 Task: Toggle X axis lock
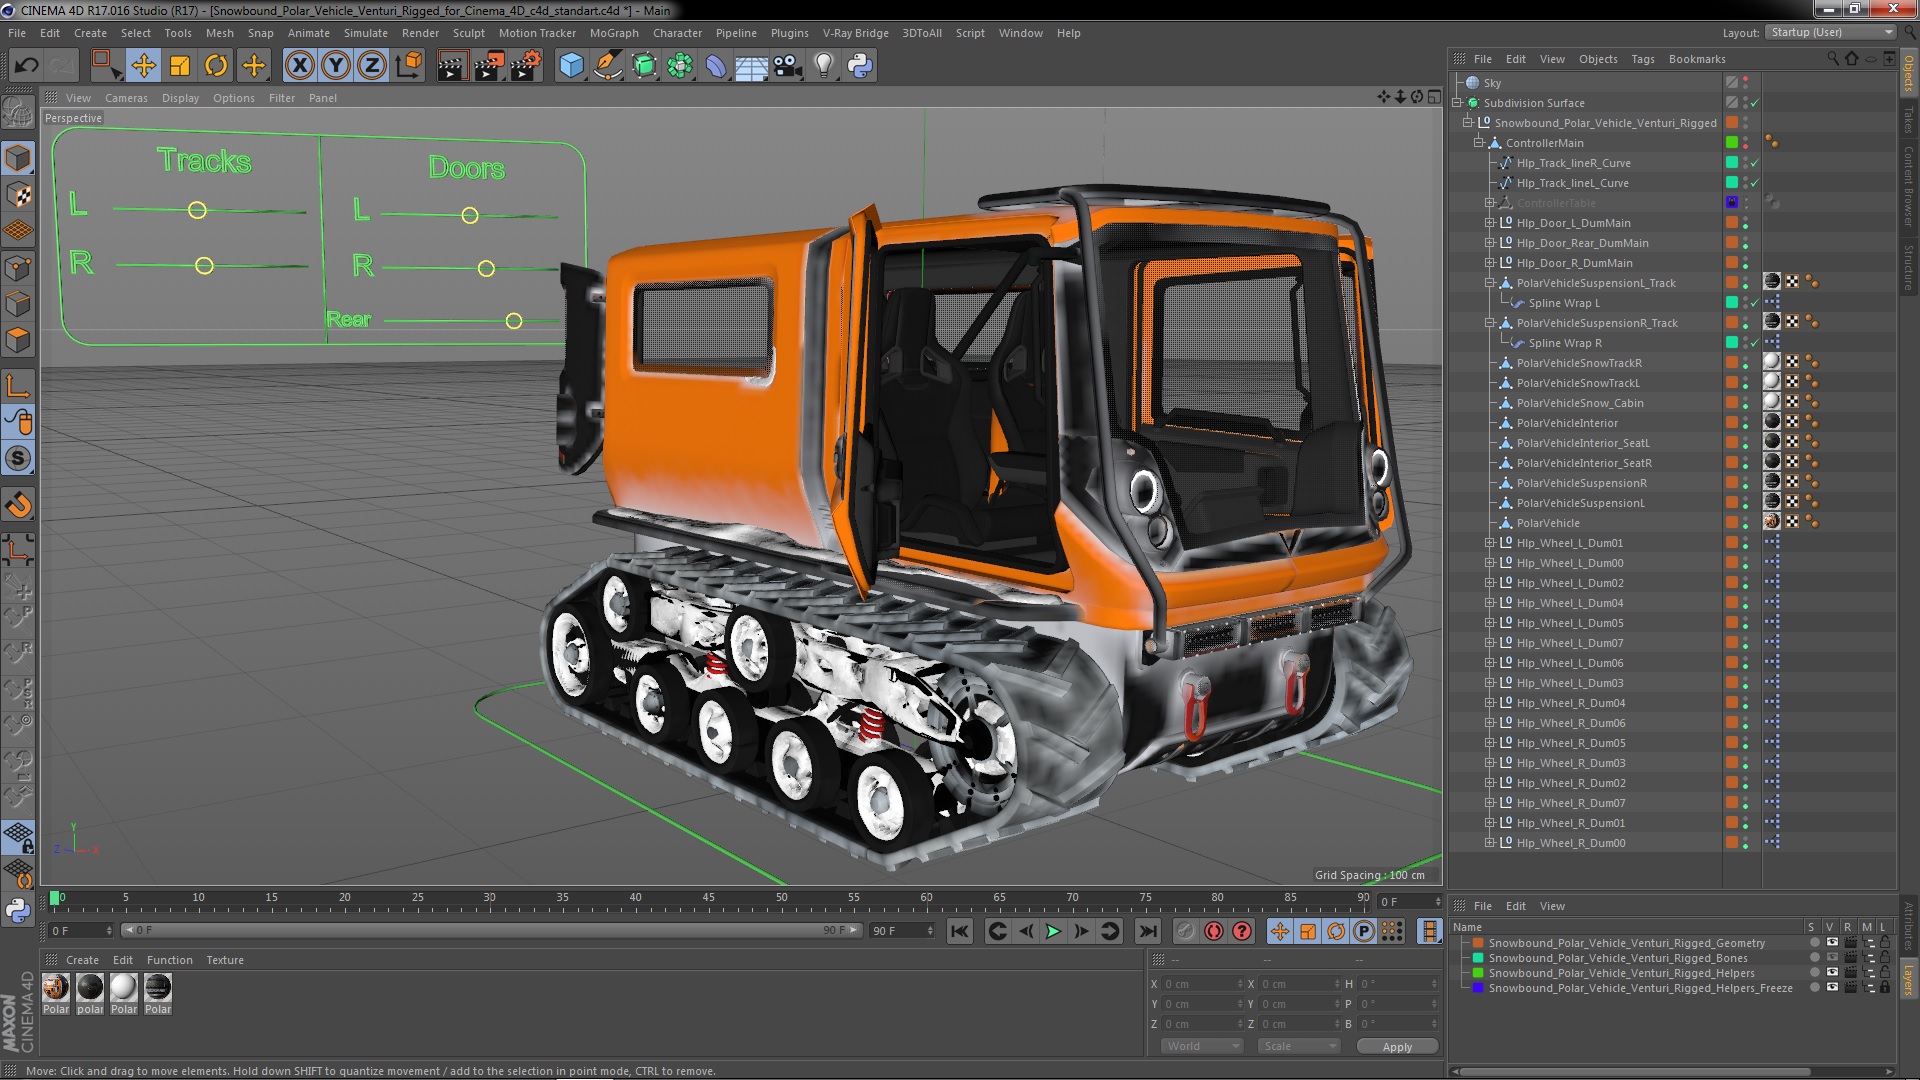click(x=299, y=66)
